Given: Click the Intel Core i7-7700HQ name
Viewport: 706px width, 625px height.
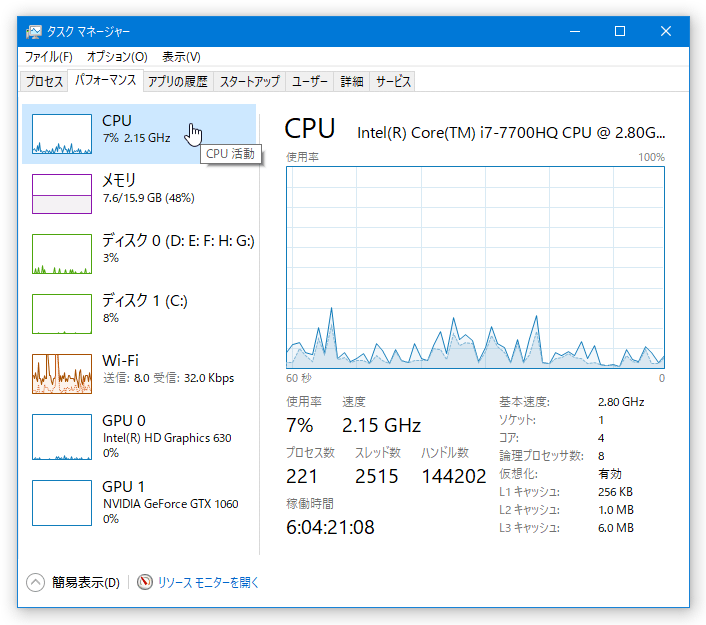Looking at the screenshot, I should tap(511, 132).
